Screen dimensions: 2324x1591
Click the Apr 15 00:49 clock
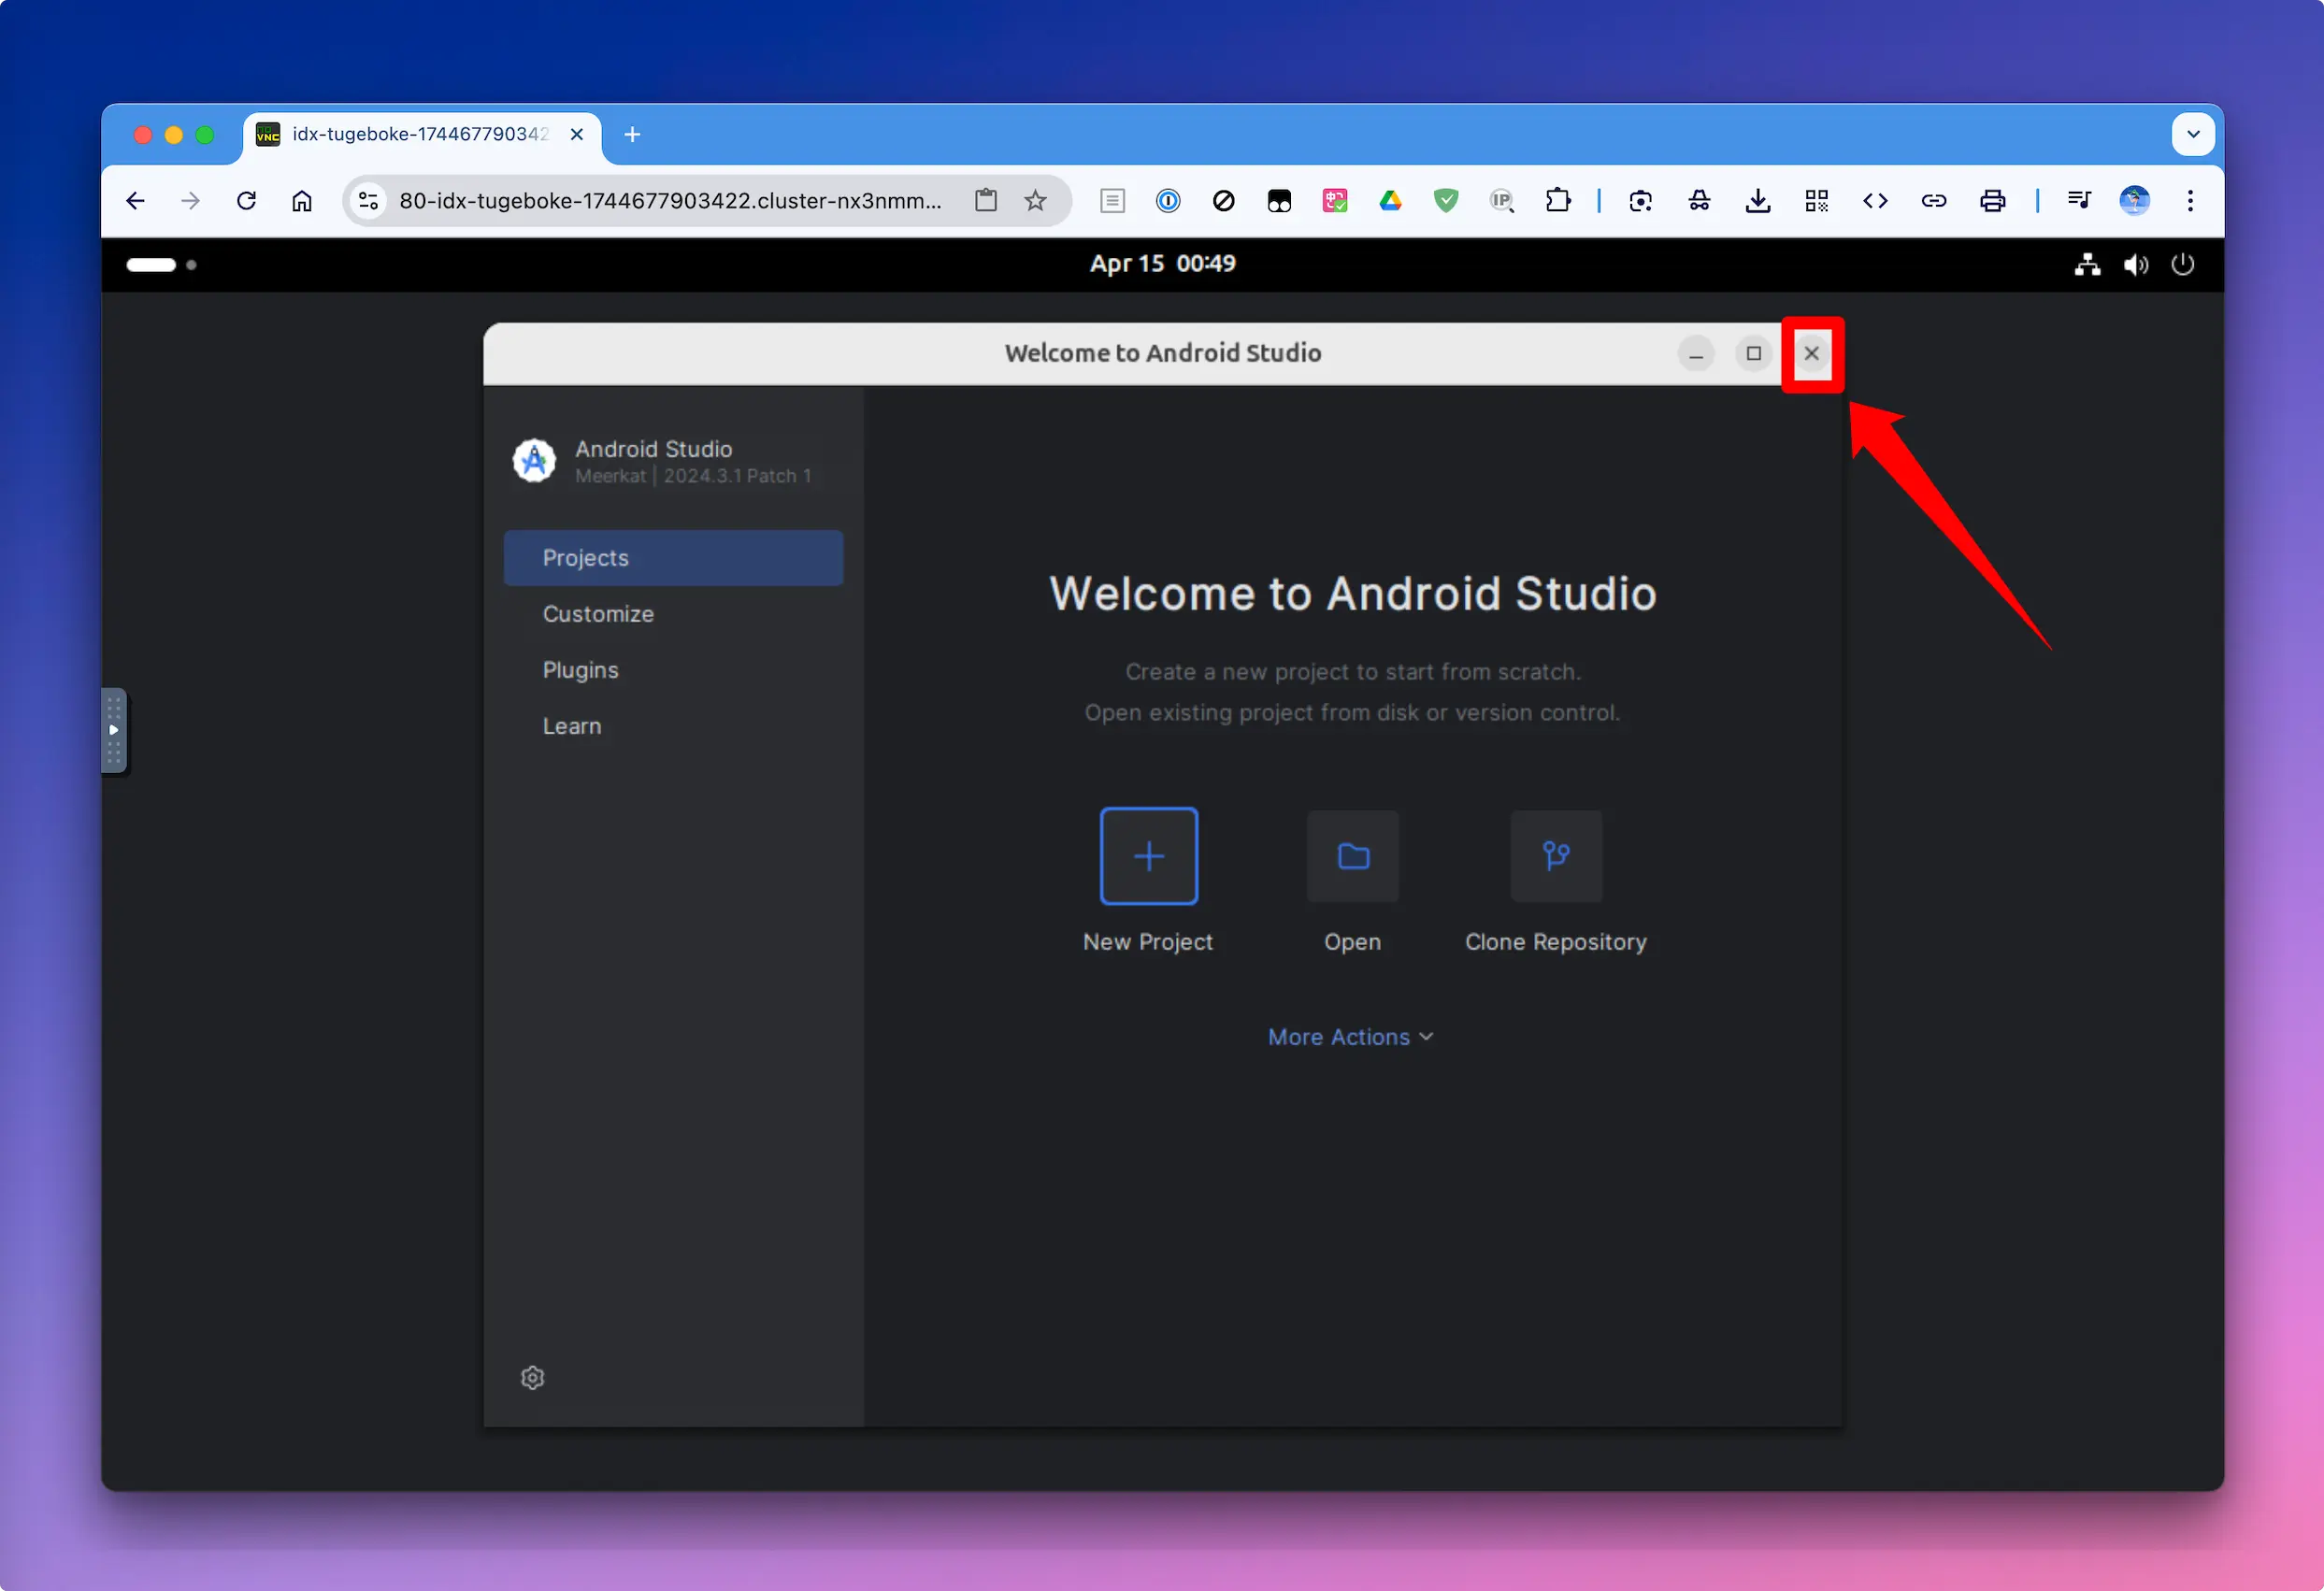(x=1162, y=264)
